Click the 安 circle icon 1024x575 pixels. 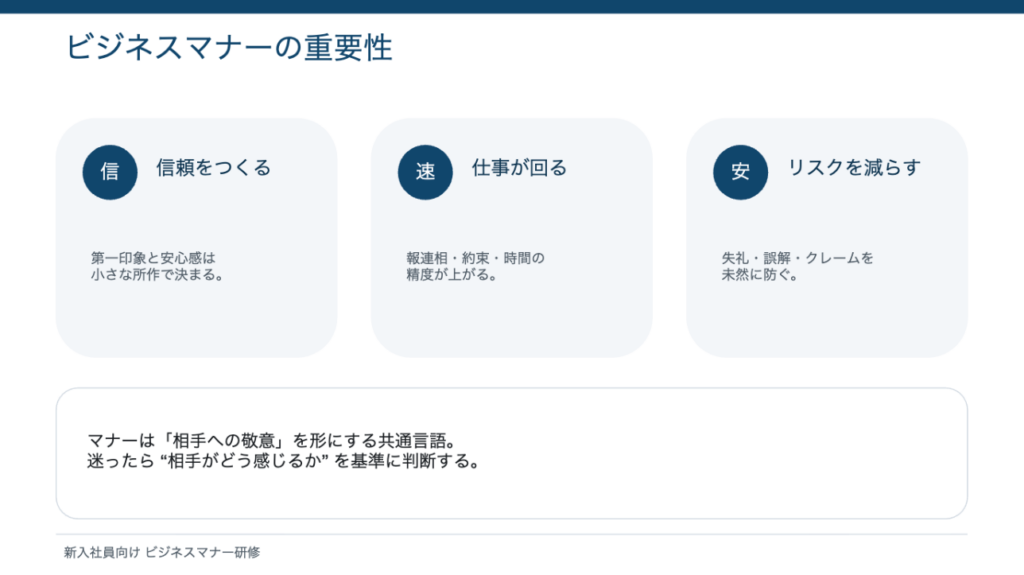[740, 171]
